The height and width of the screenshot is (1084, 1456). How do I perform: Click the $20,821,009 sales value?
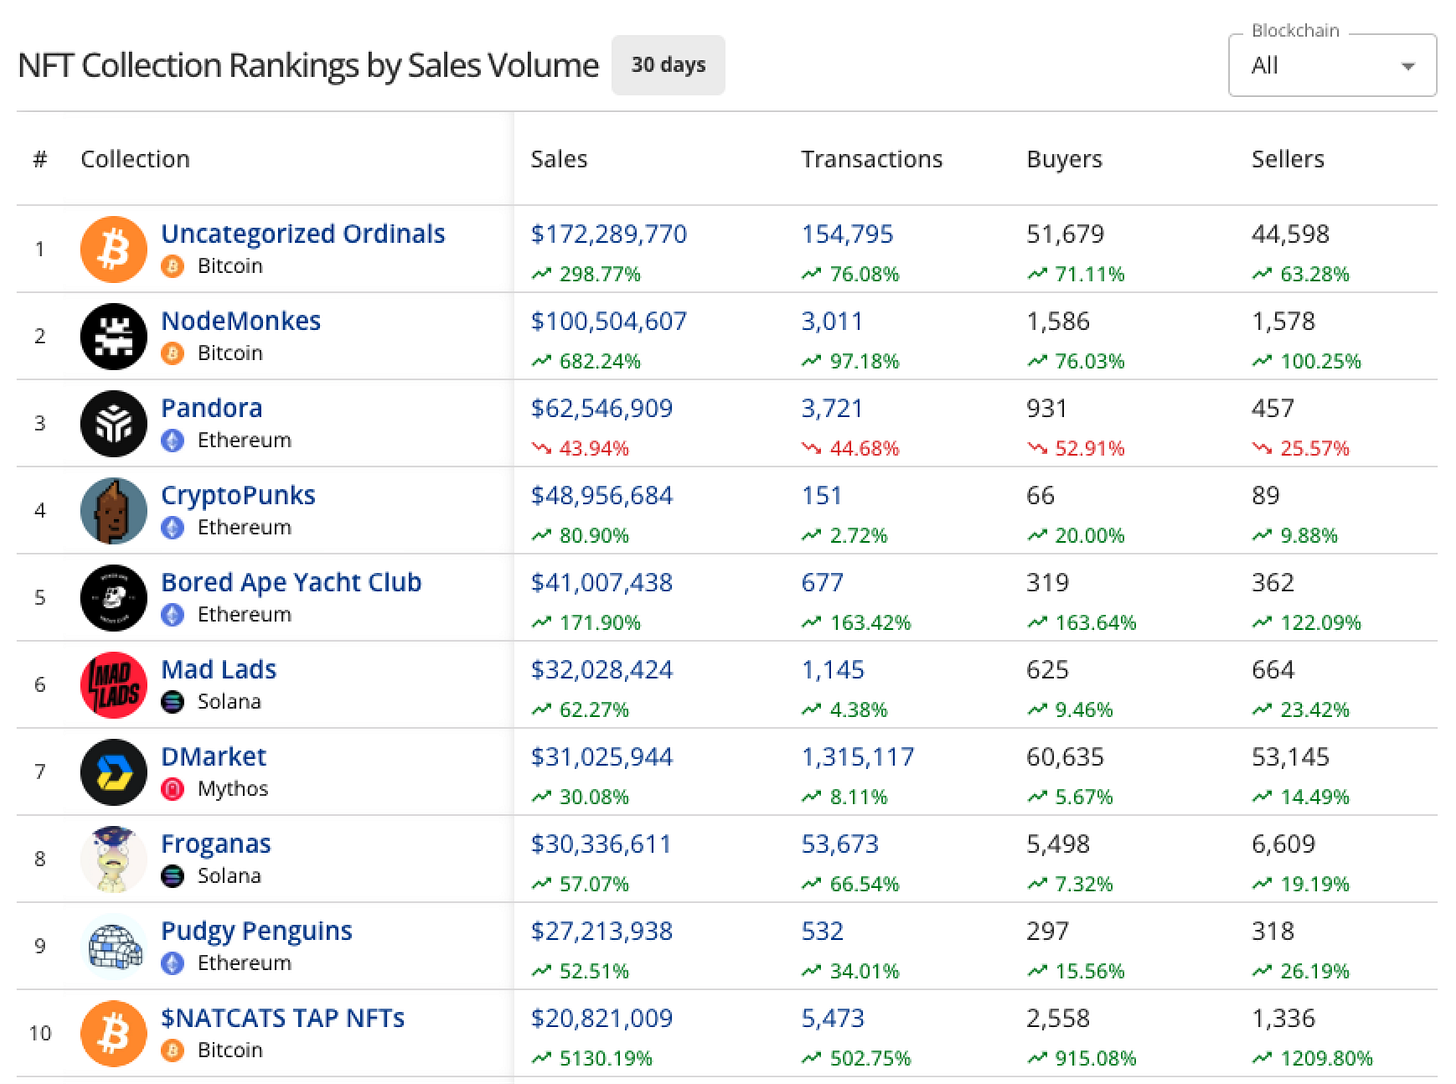click(x=602, y=1018)
